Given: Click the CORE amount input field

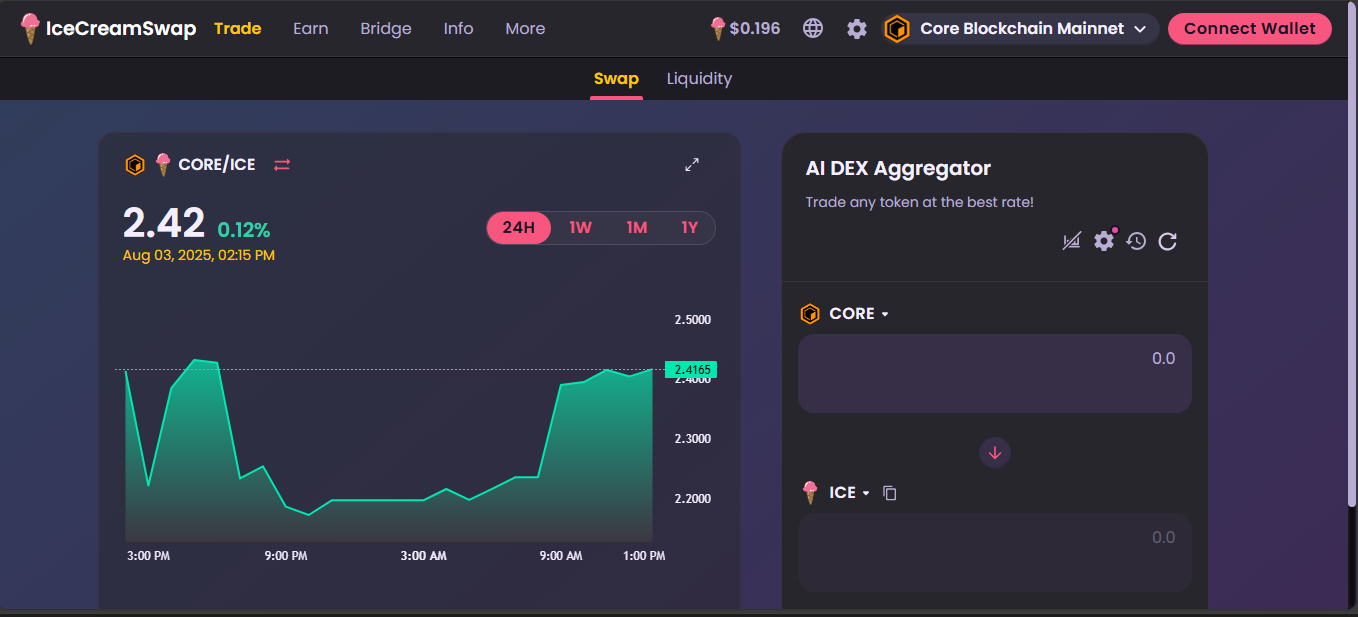Looking at the screenshot, I should tap(995, 373).
